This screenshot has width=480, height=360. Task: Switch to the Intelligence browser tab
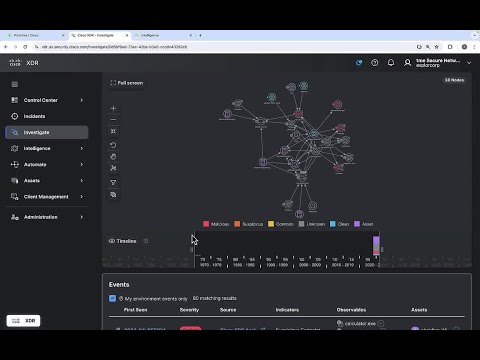coord(163,35)
